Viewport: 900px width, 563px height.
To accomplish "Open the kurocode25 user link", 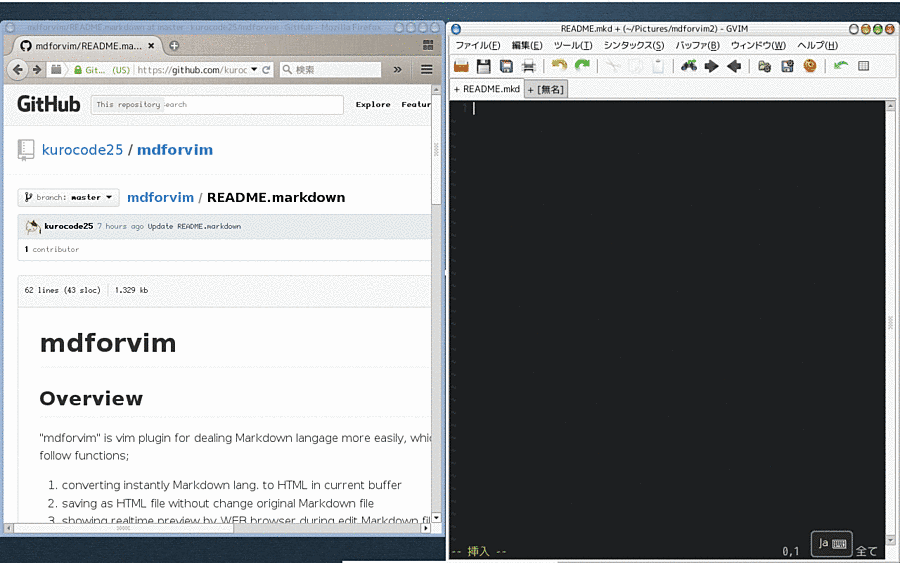I will (x=82, y=150).
